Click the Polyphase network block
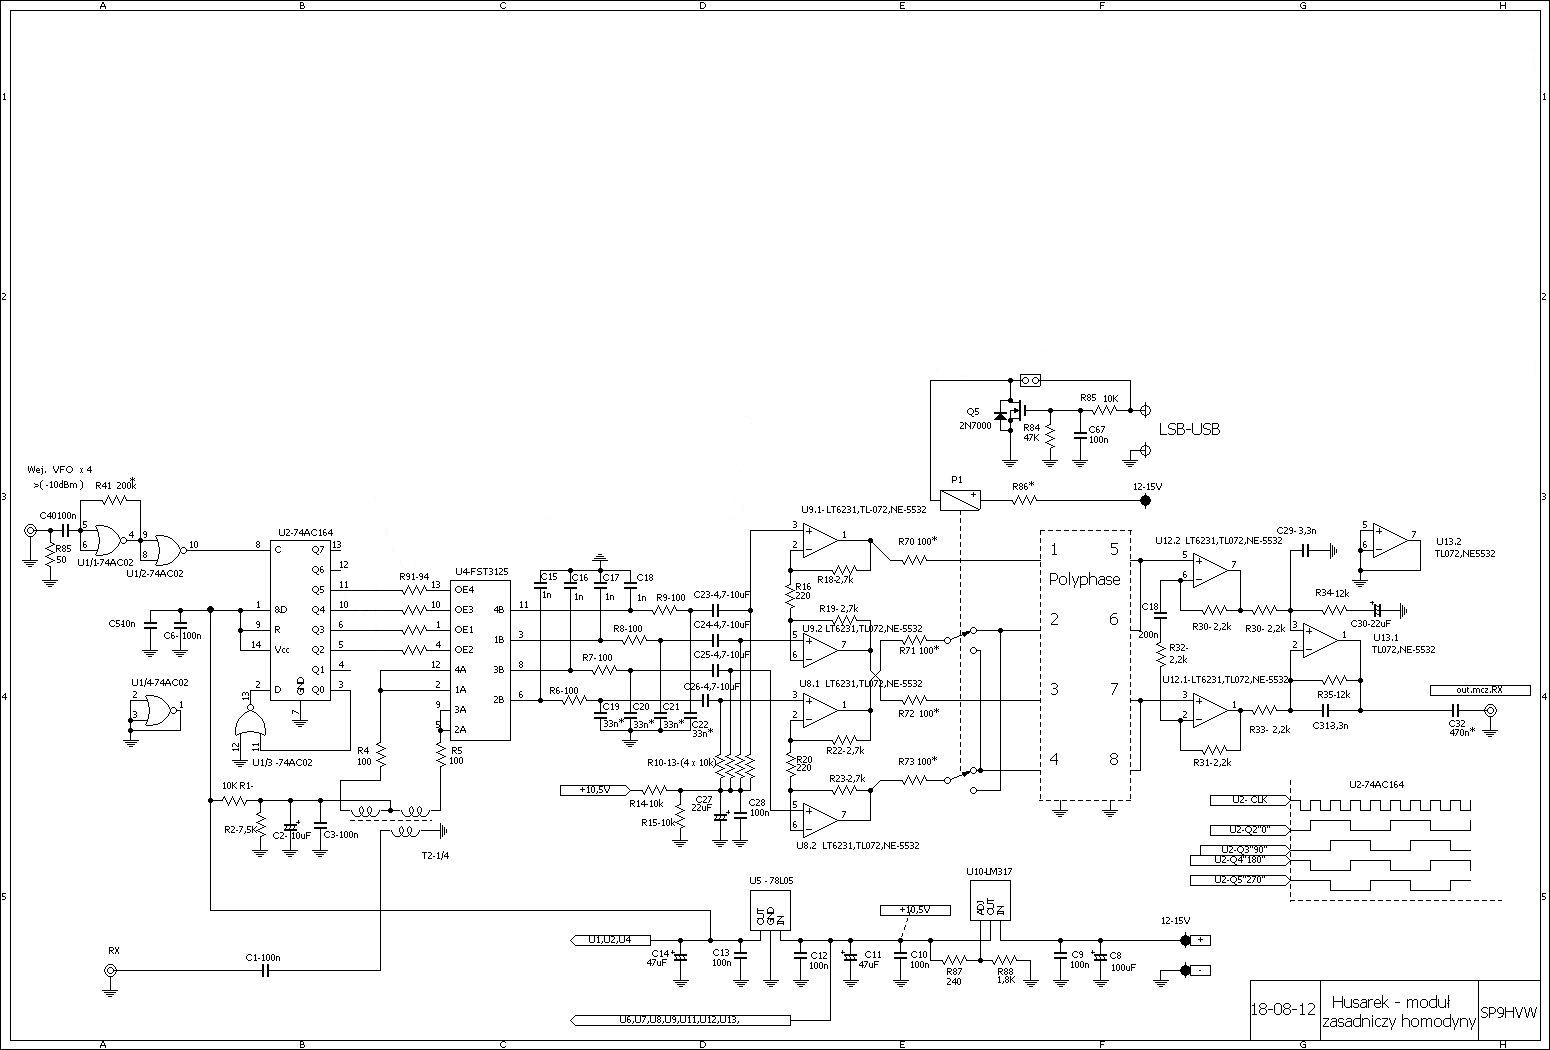1550x1050 pixels. pyautogui.click(x=1085, y=665)
